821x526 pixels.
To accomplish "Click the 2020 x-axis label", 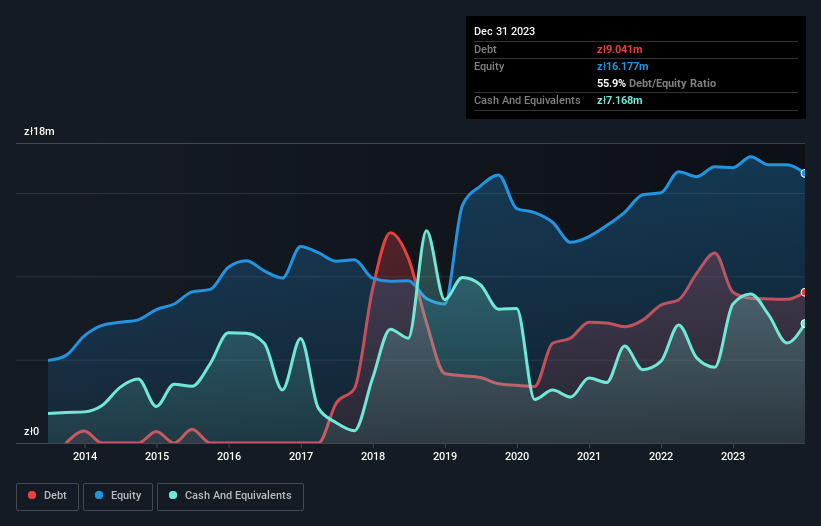I will [517, 456].
